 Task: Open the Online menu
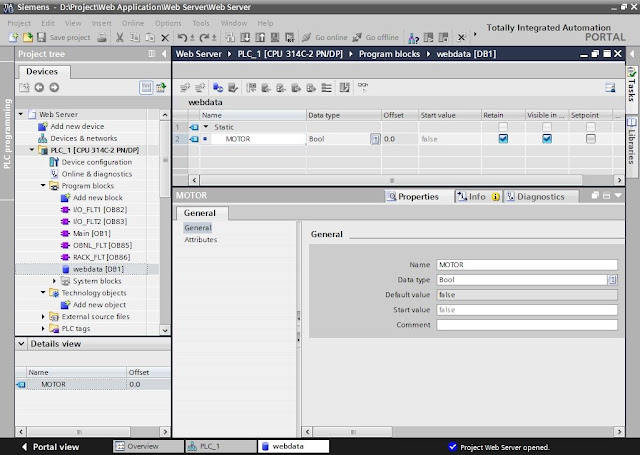pos(133,23)
